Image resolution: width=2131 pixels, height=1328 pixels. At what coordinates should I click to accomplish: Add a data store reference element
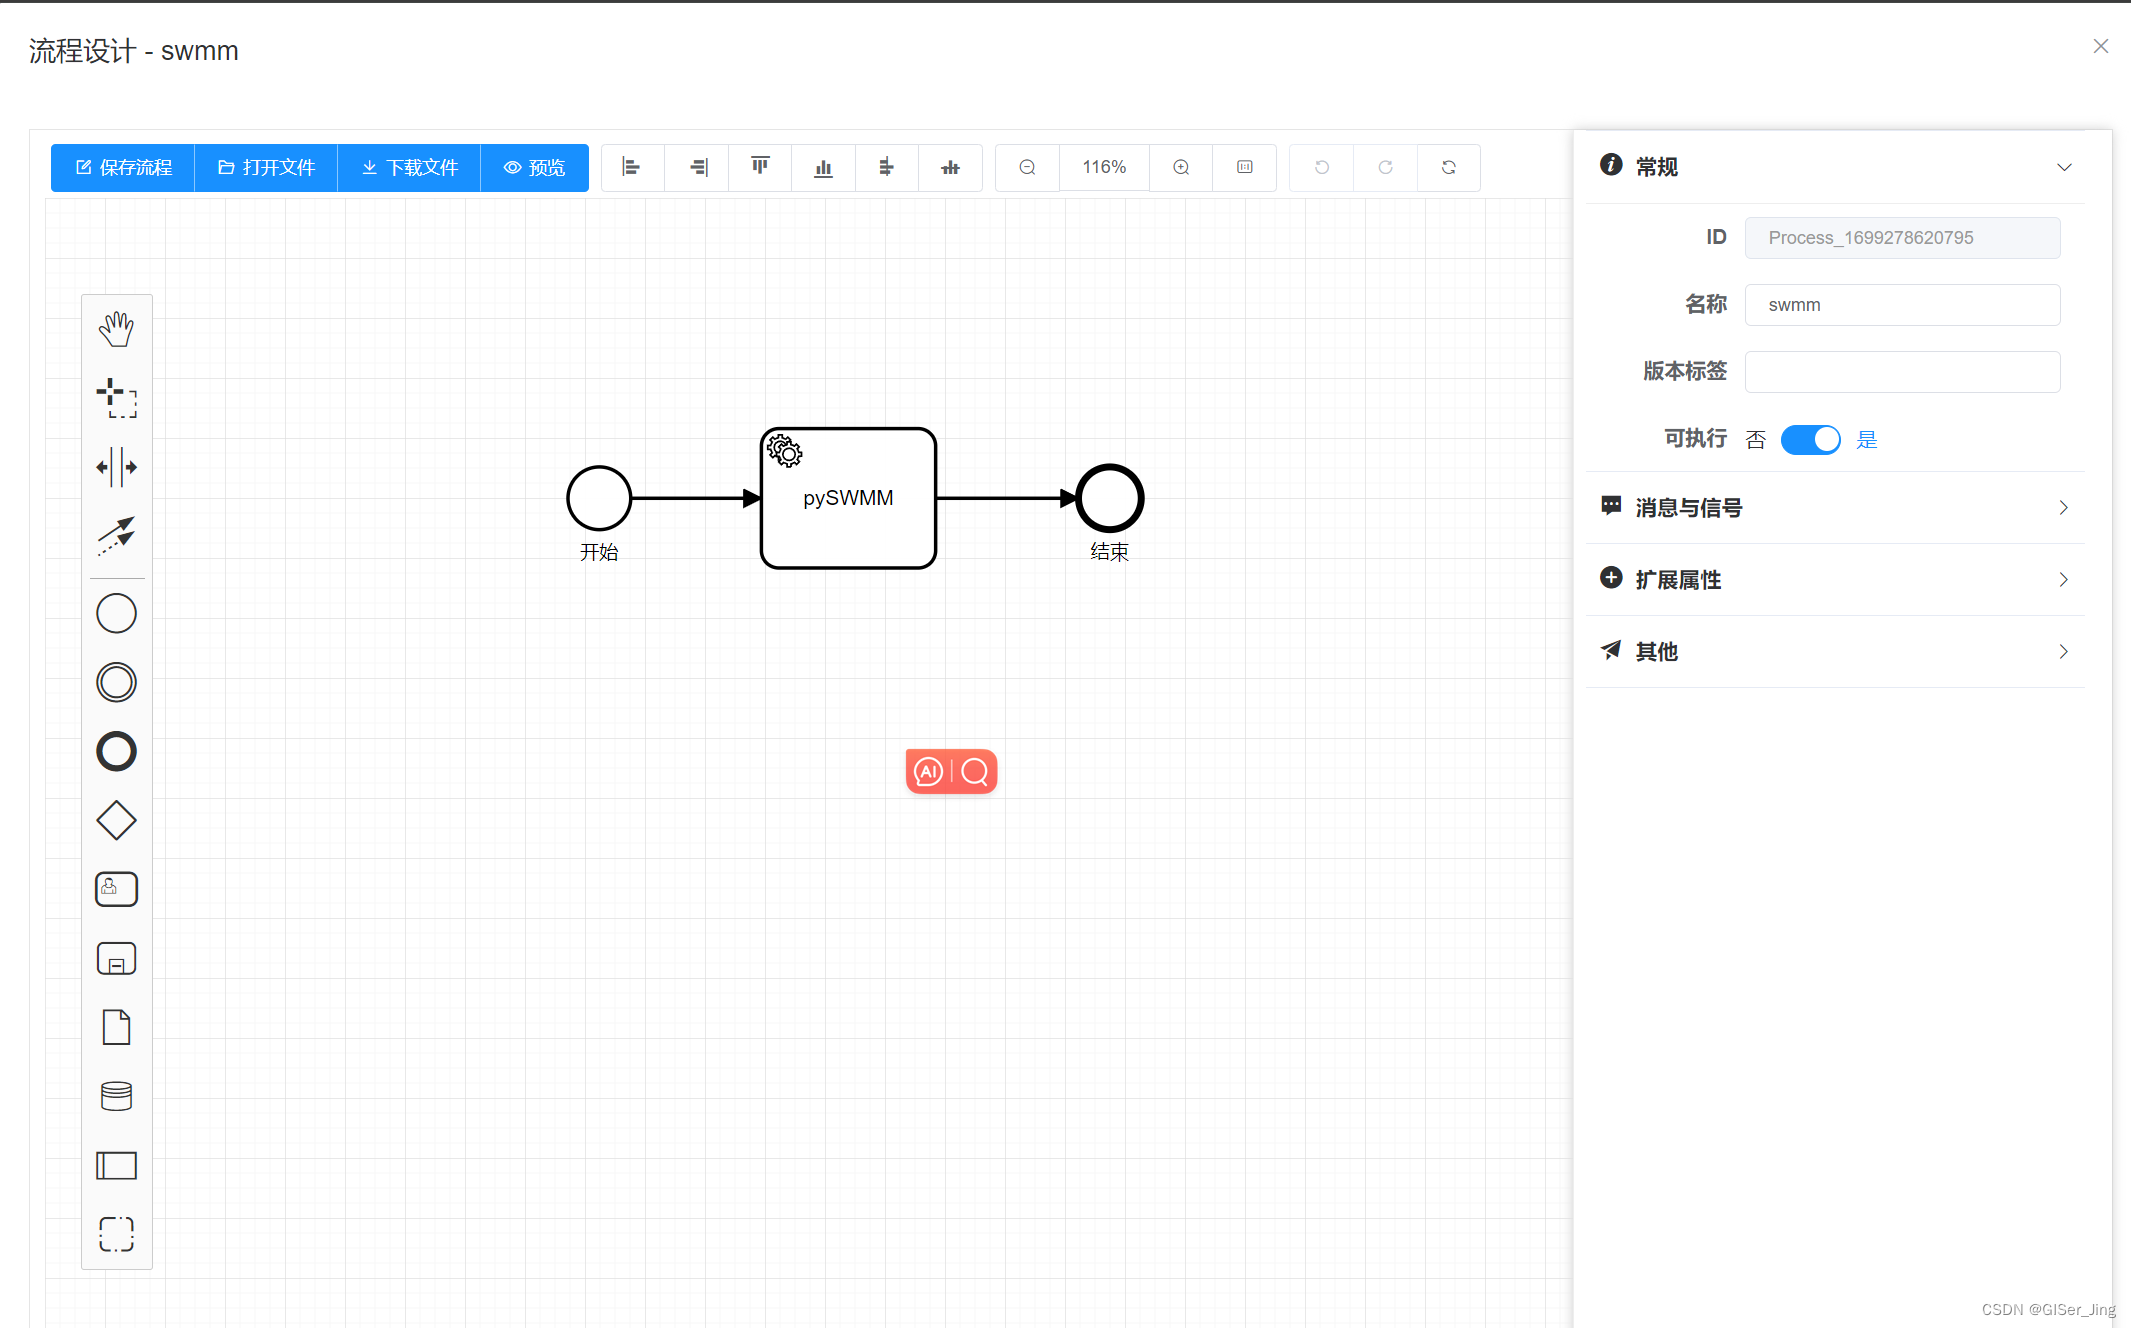pos(116,1096)
